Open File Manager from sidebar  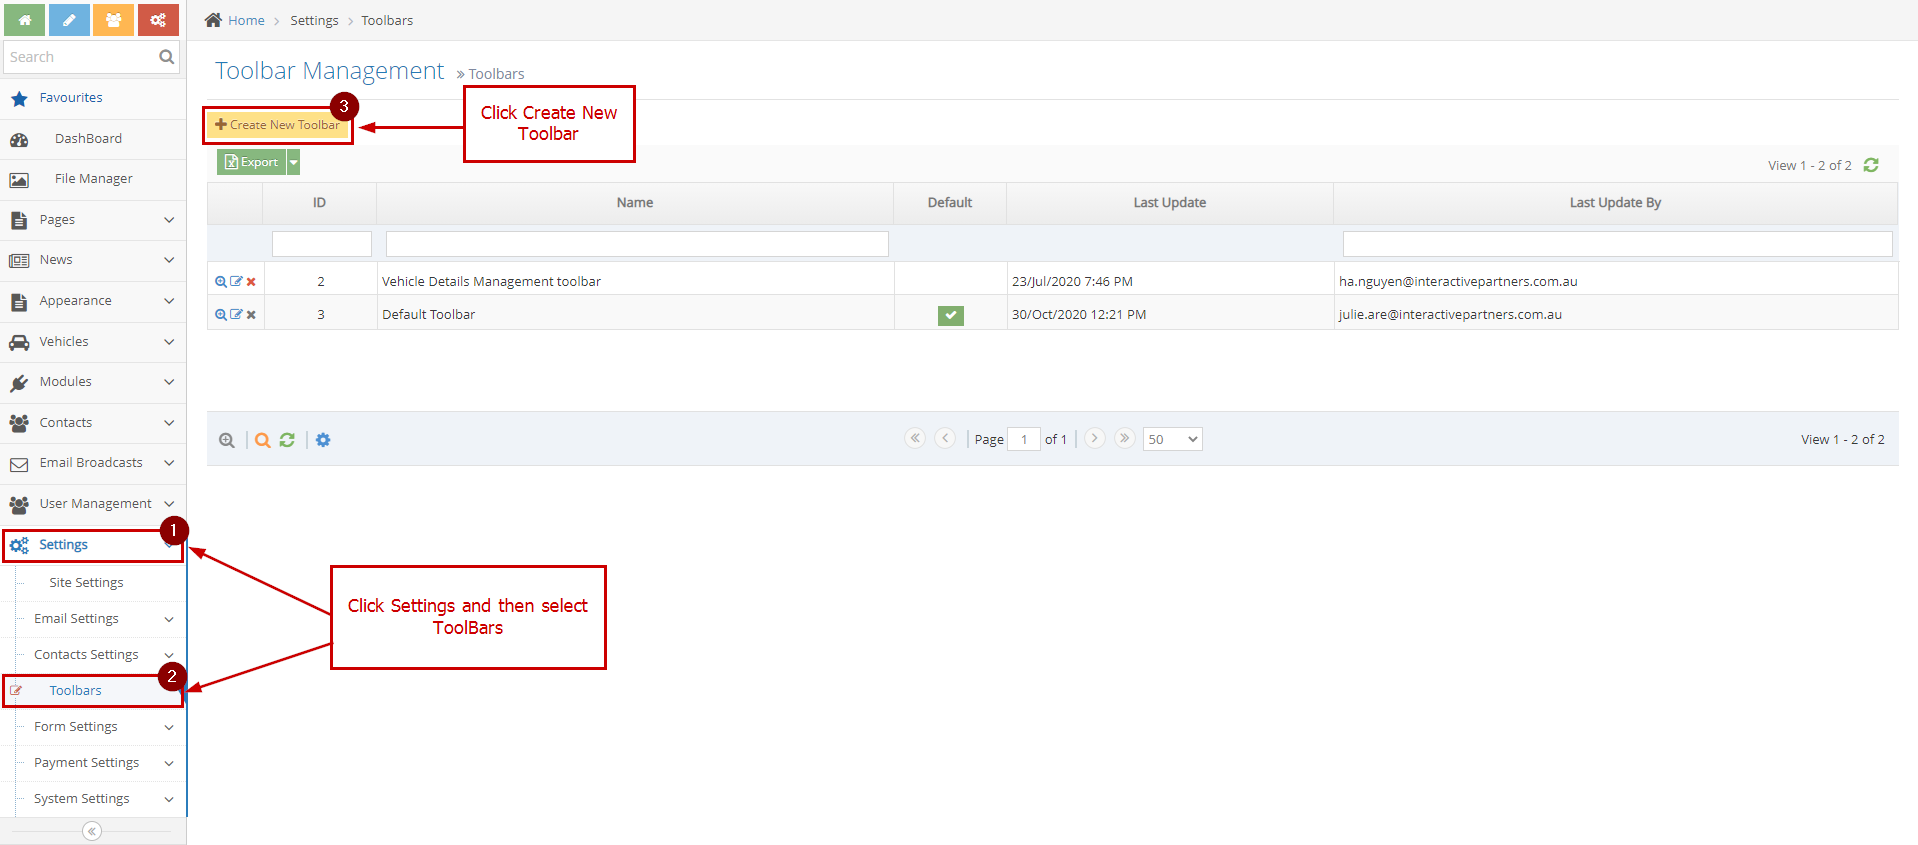[93, 179]
